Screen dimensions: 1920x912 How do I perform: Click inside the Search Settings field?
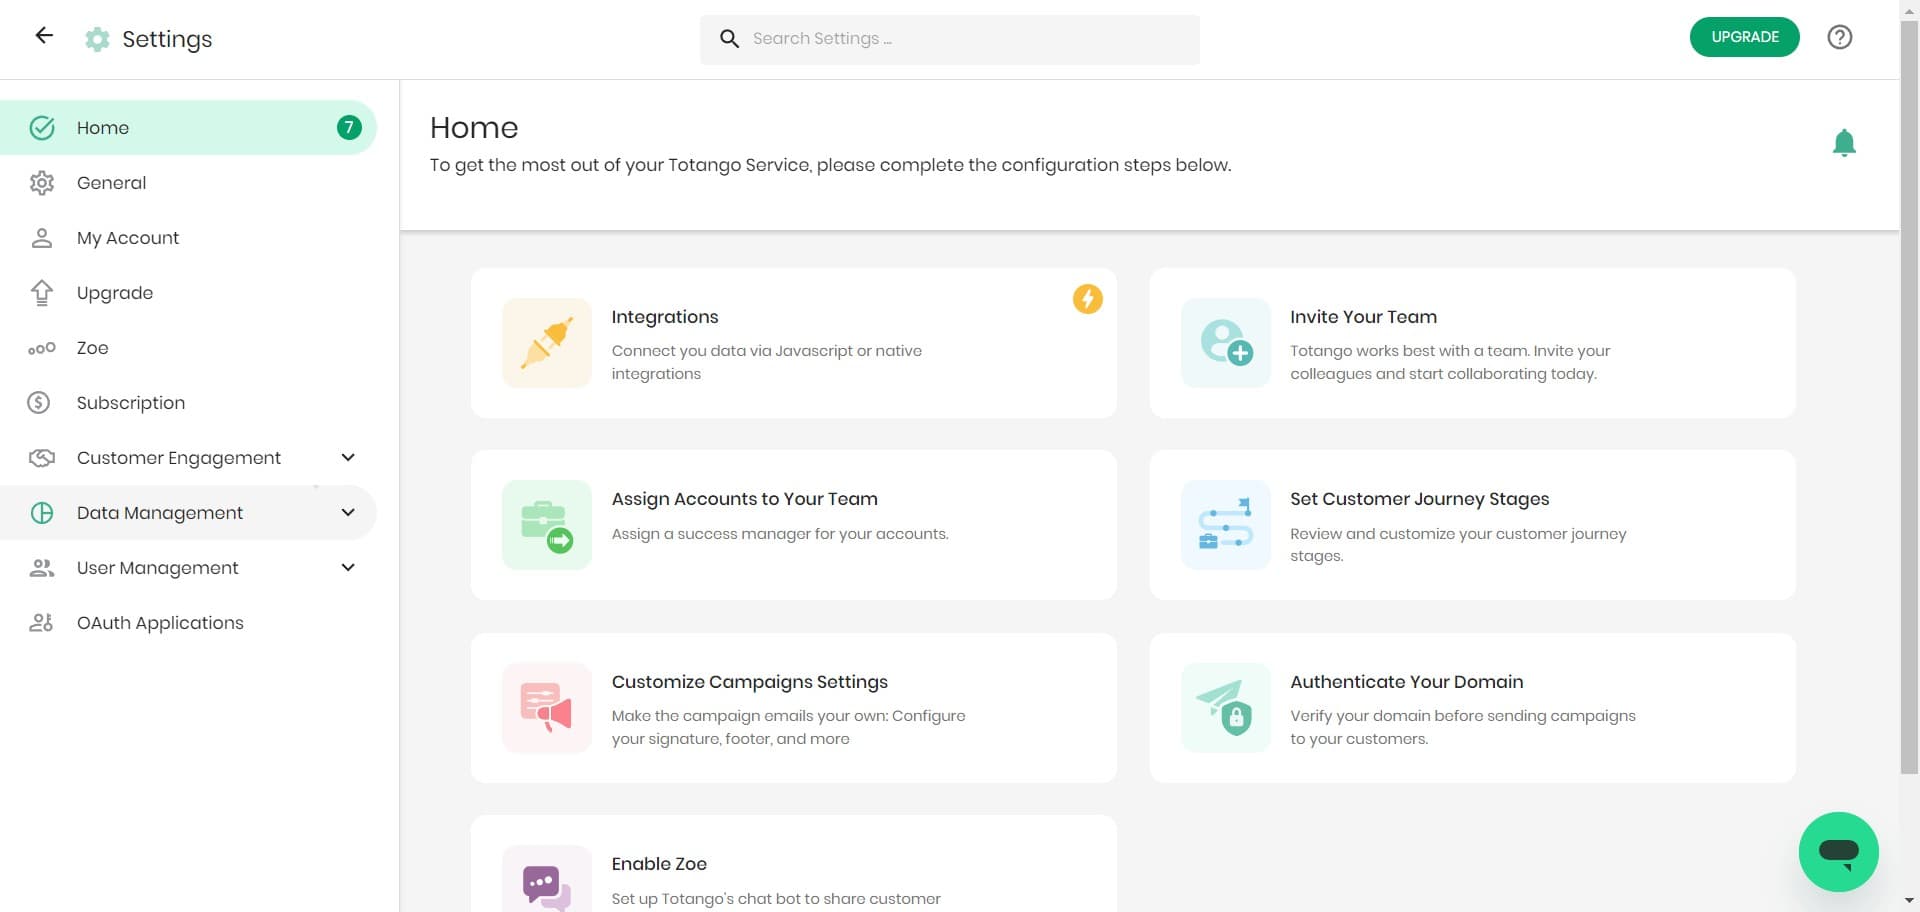click(x=950, y=38)
